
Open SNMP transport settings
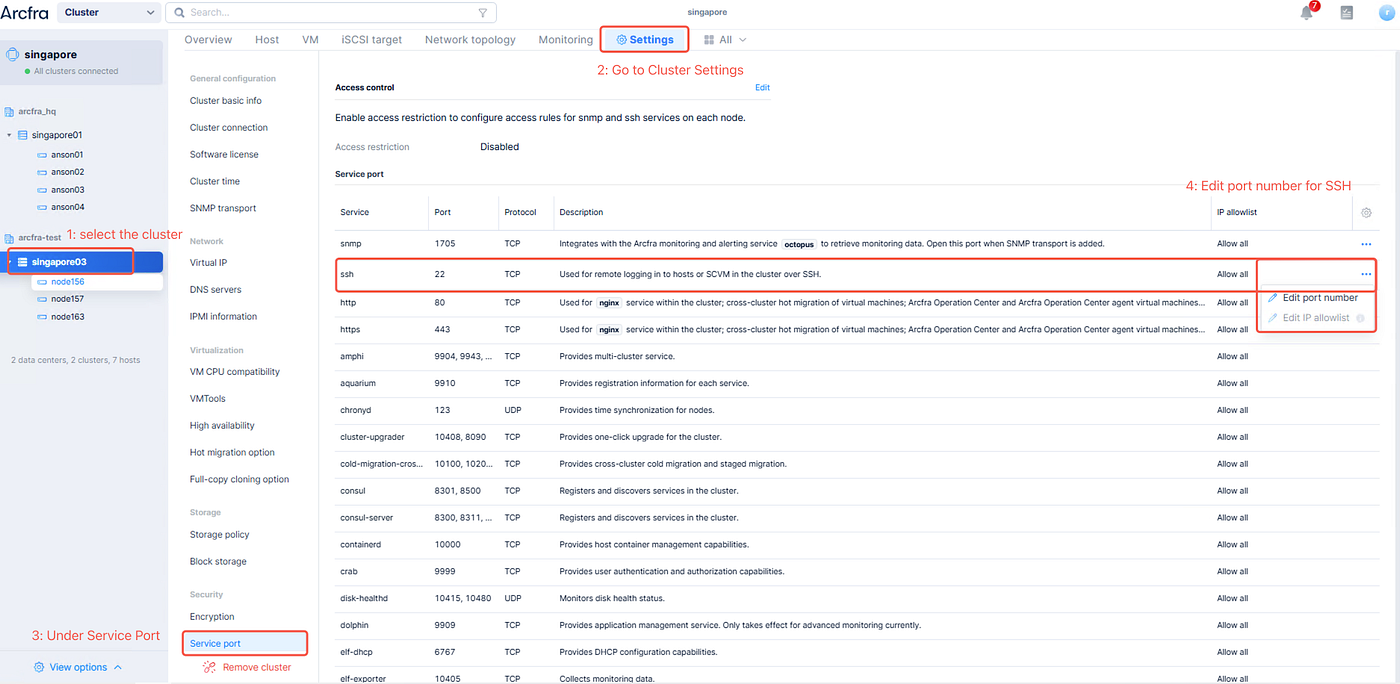click(223, 209)
